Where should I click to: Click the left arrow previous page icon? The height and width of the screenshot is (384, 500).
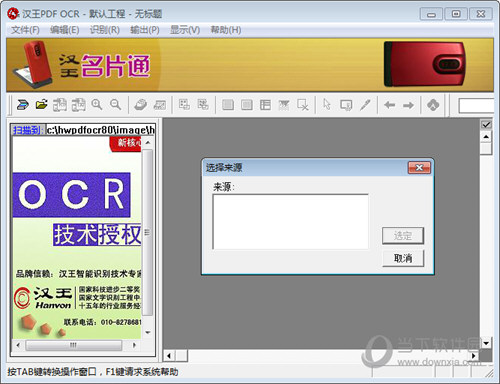tap(389, 105)
